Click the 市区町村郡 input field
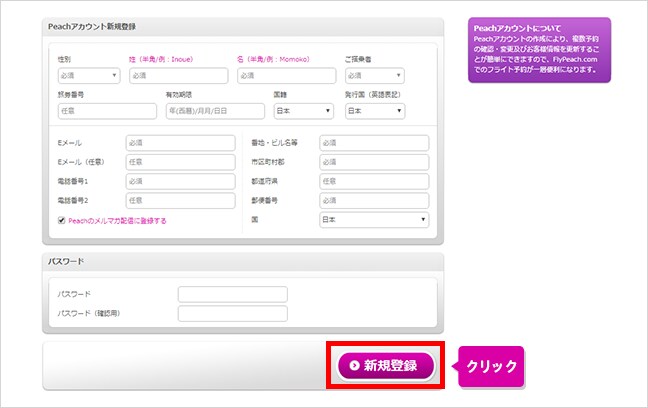The height and width of the screenshot is (408, 648). pos(374,162)
